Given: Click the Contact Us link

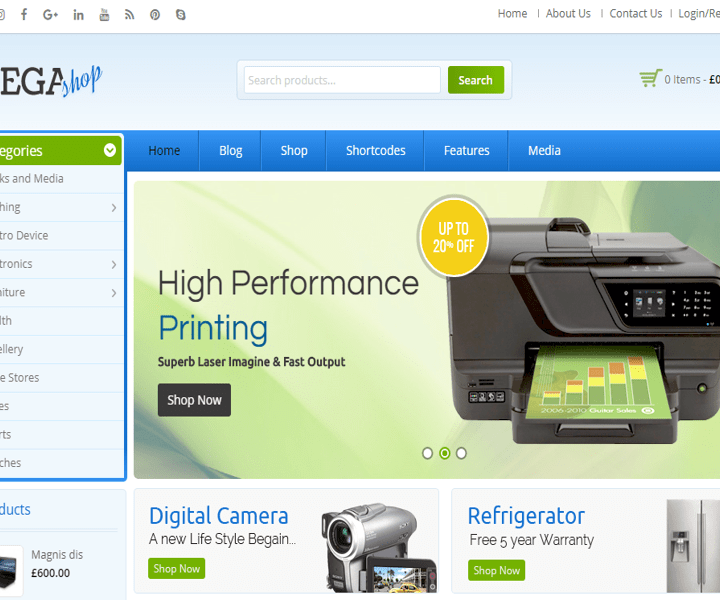Looking at the screenshot, I should [636, 14].
